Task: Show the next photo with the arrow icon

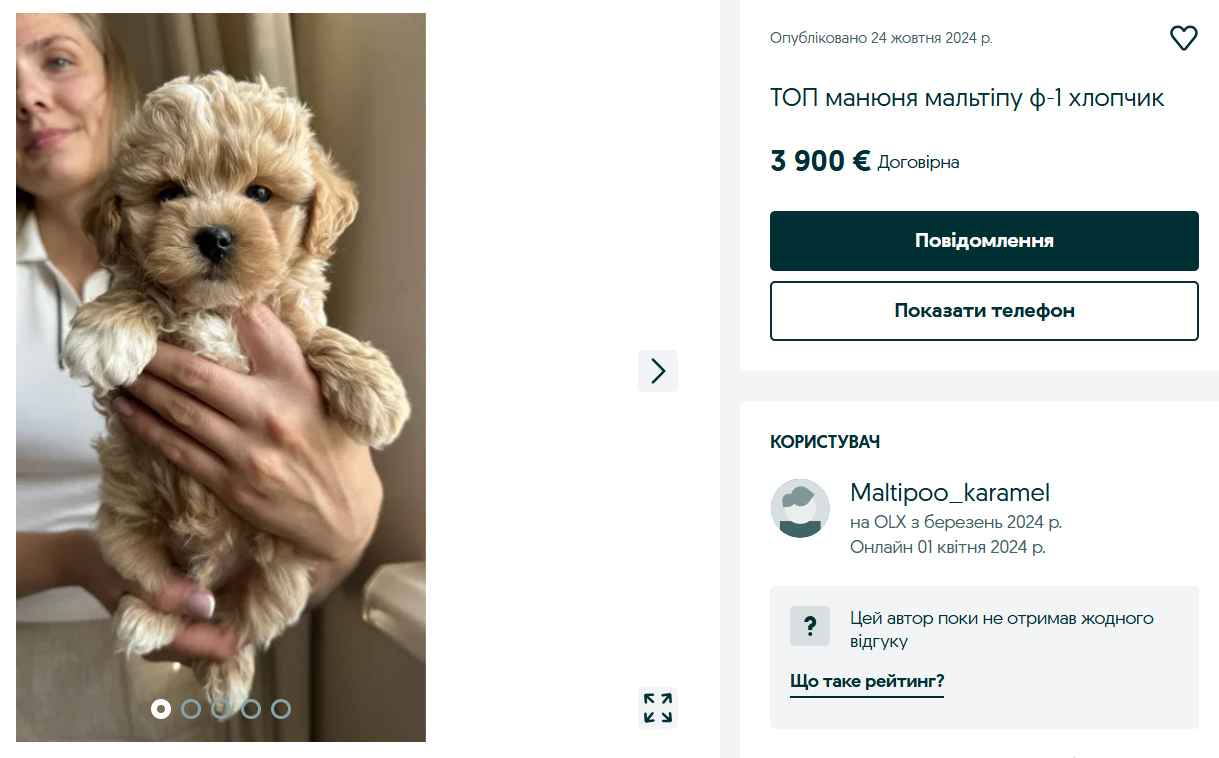Action: point(657,370)
